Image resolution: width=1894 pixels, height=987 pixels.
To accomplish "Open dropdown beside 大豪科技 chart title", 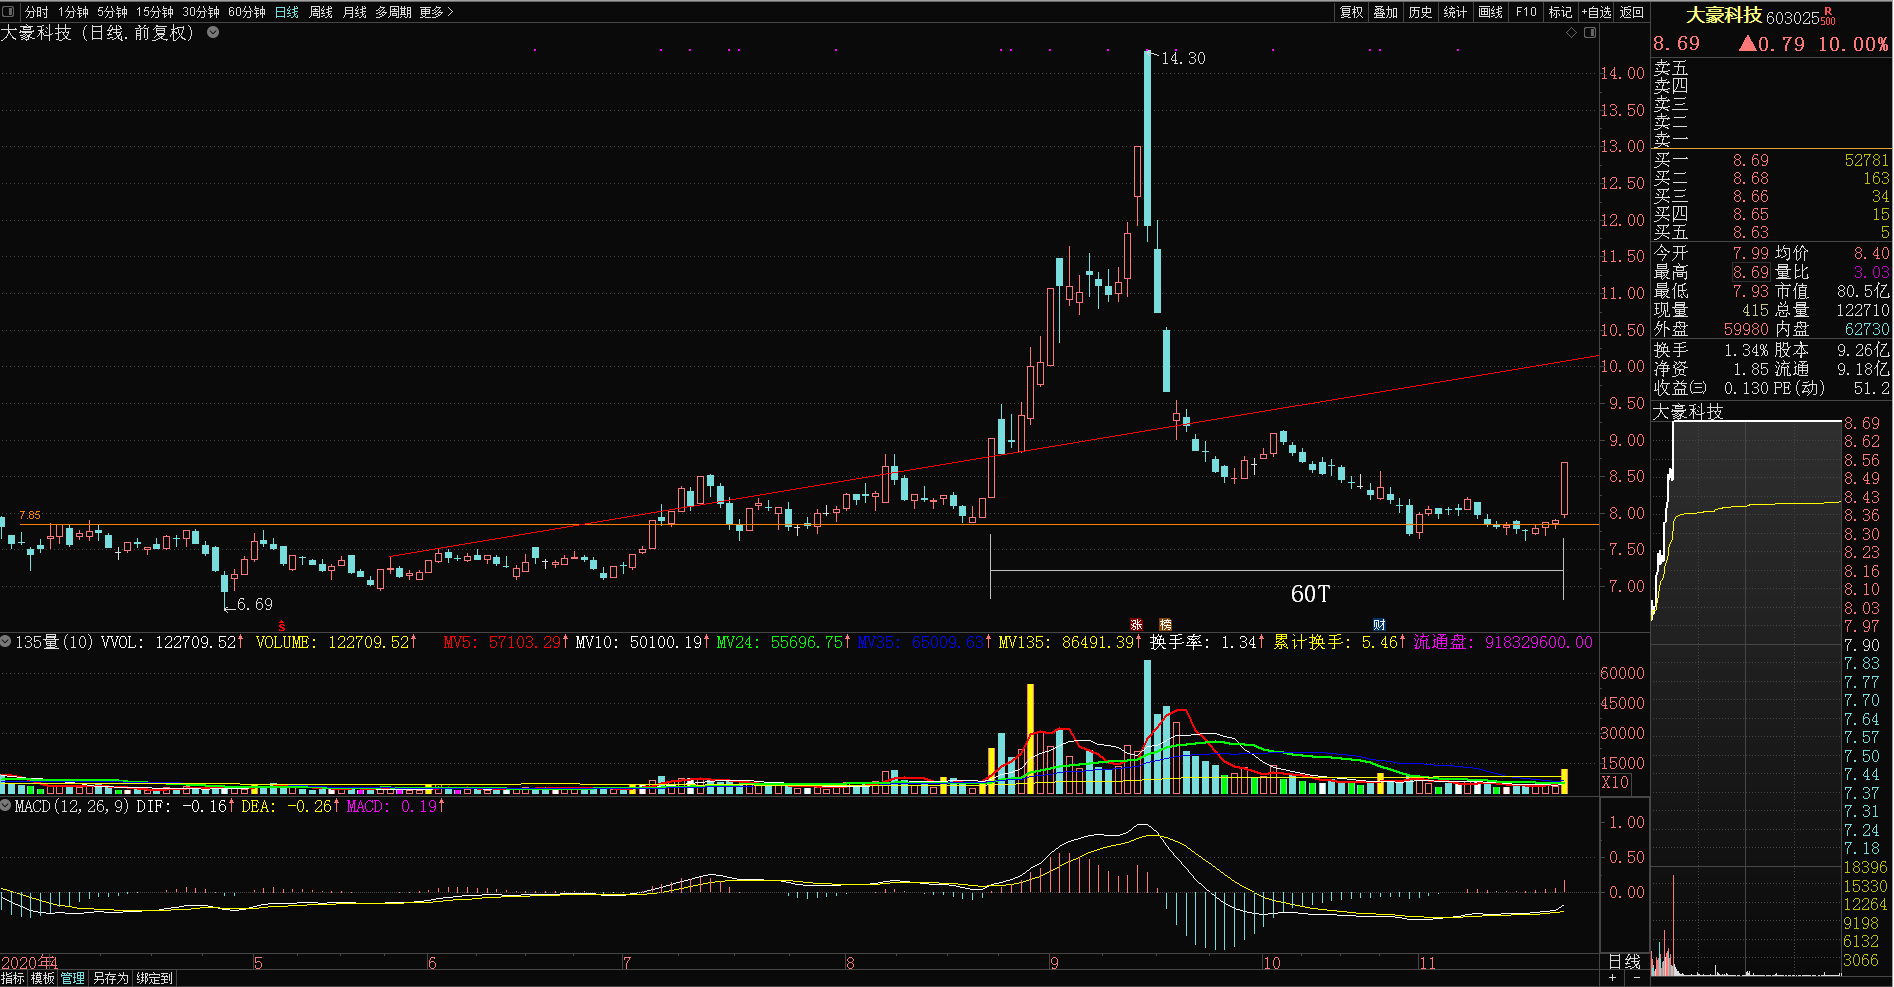I will pyautogui.click(x=213, y=32).
